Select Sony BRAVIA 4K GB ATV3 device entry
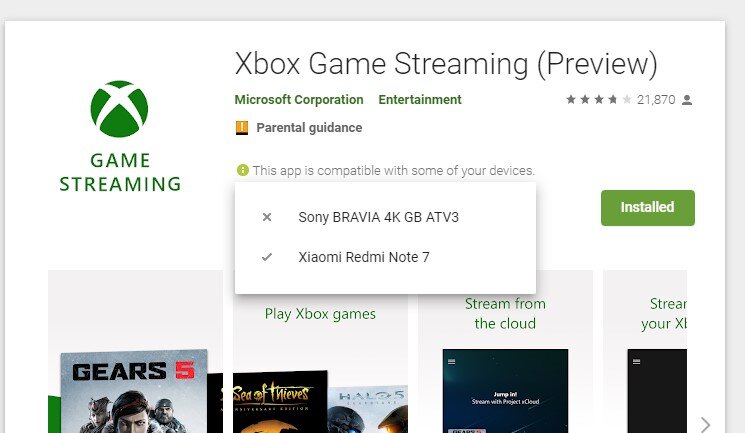Viewport: 745px width, 433px height. (385, 217)
